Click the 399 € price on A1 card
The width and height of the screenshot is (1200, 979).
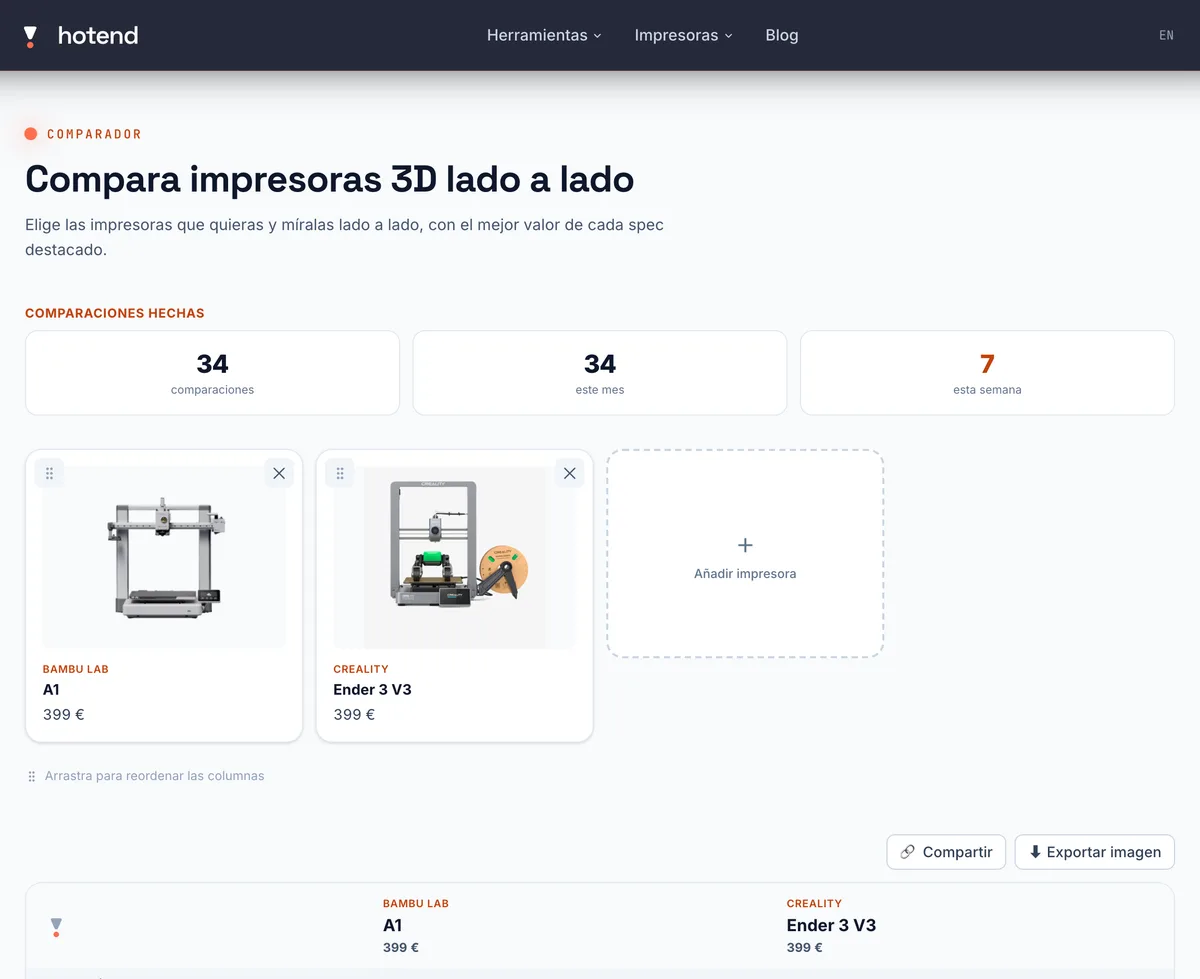click(64, 715)
